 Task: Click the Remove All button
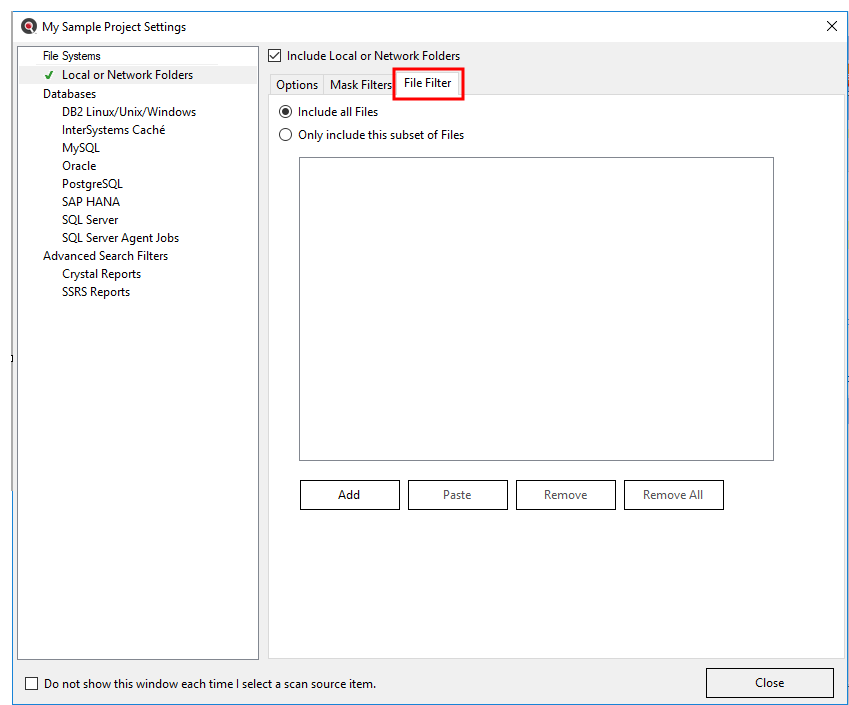pos(673,495)
